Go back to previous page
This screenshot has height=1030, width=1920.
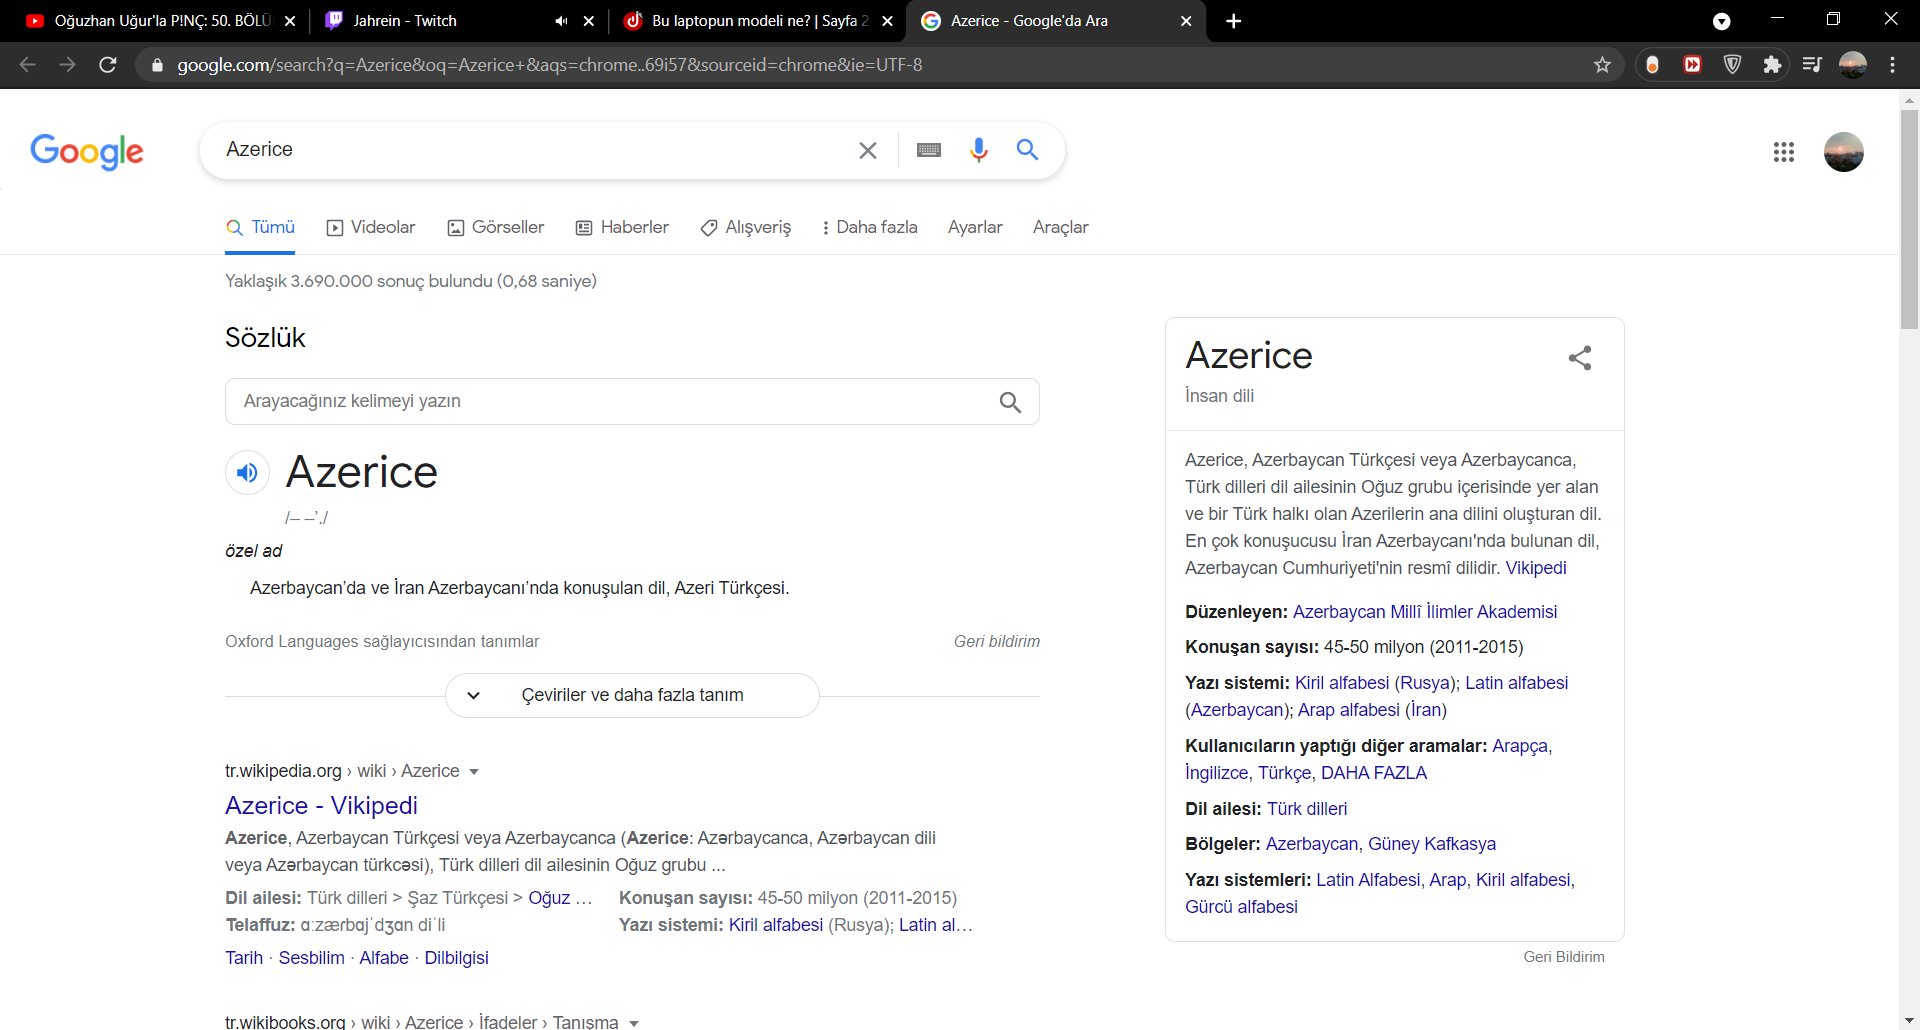point(28,65)
